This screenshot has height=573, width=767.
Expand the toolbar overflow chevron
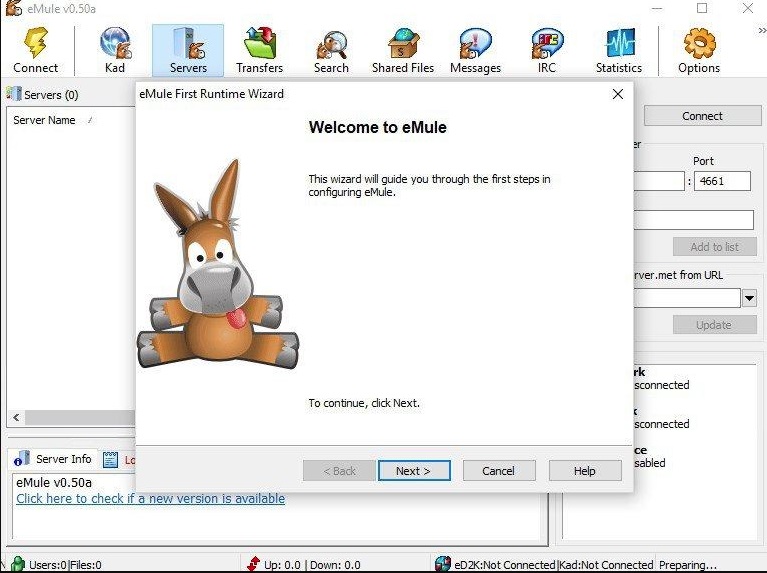click(x=761, y=31)
